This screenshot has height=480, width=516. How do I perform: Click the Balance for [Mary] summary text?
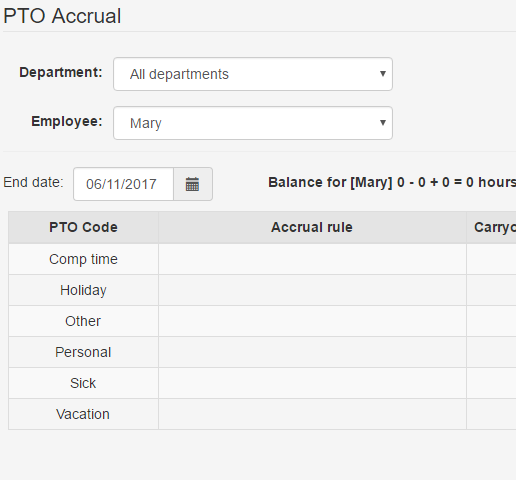pyautogui.click(x=392, y=183)
